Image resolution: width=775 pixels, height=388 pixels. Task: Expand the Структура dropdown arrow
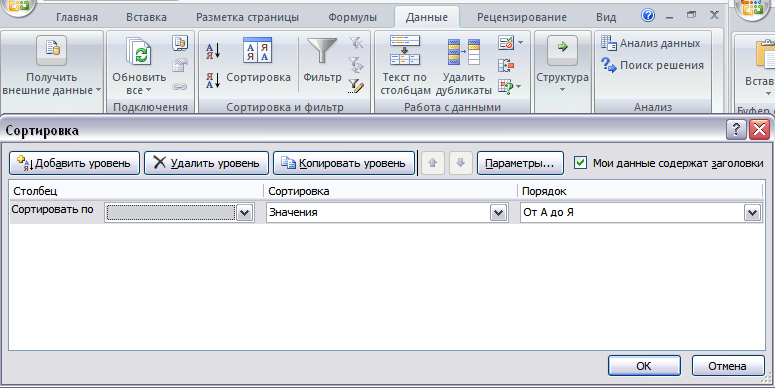point(562,90)
